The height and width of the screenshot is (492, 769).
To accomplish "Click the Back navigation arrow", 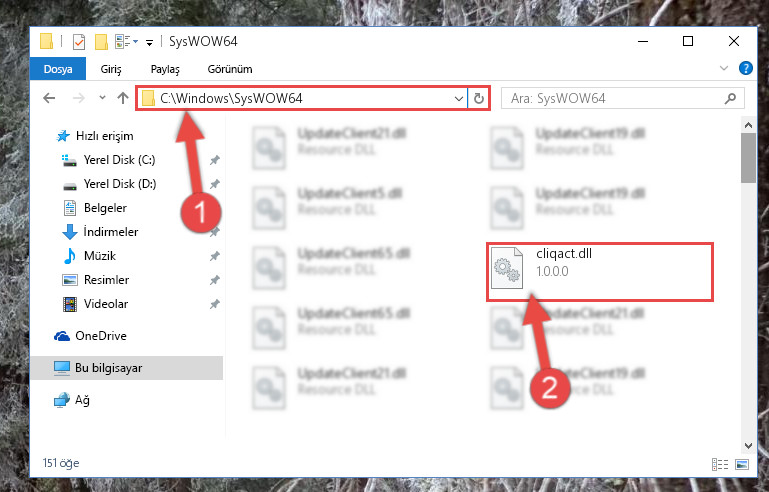I will (x=49, y=98).
